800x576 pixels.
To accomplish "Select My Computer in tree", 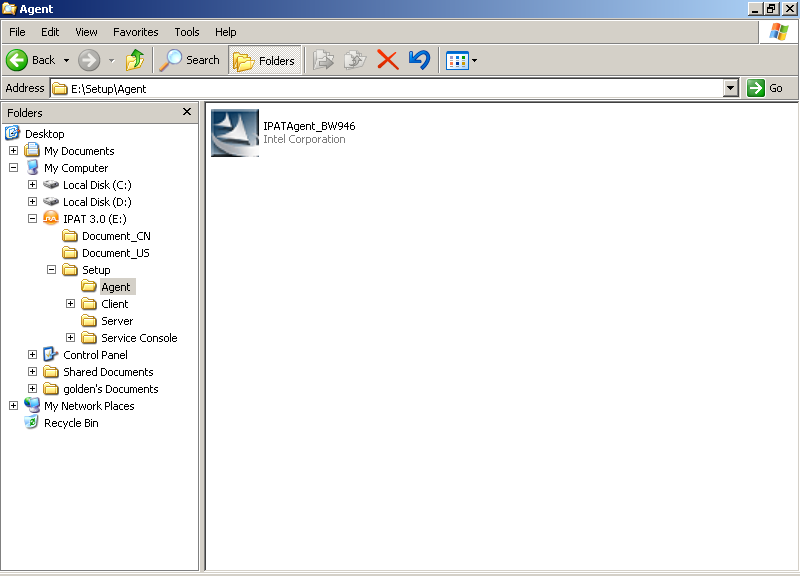I will 76,168.
